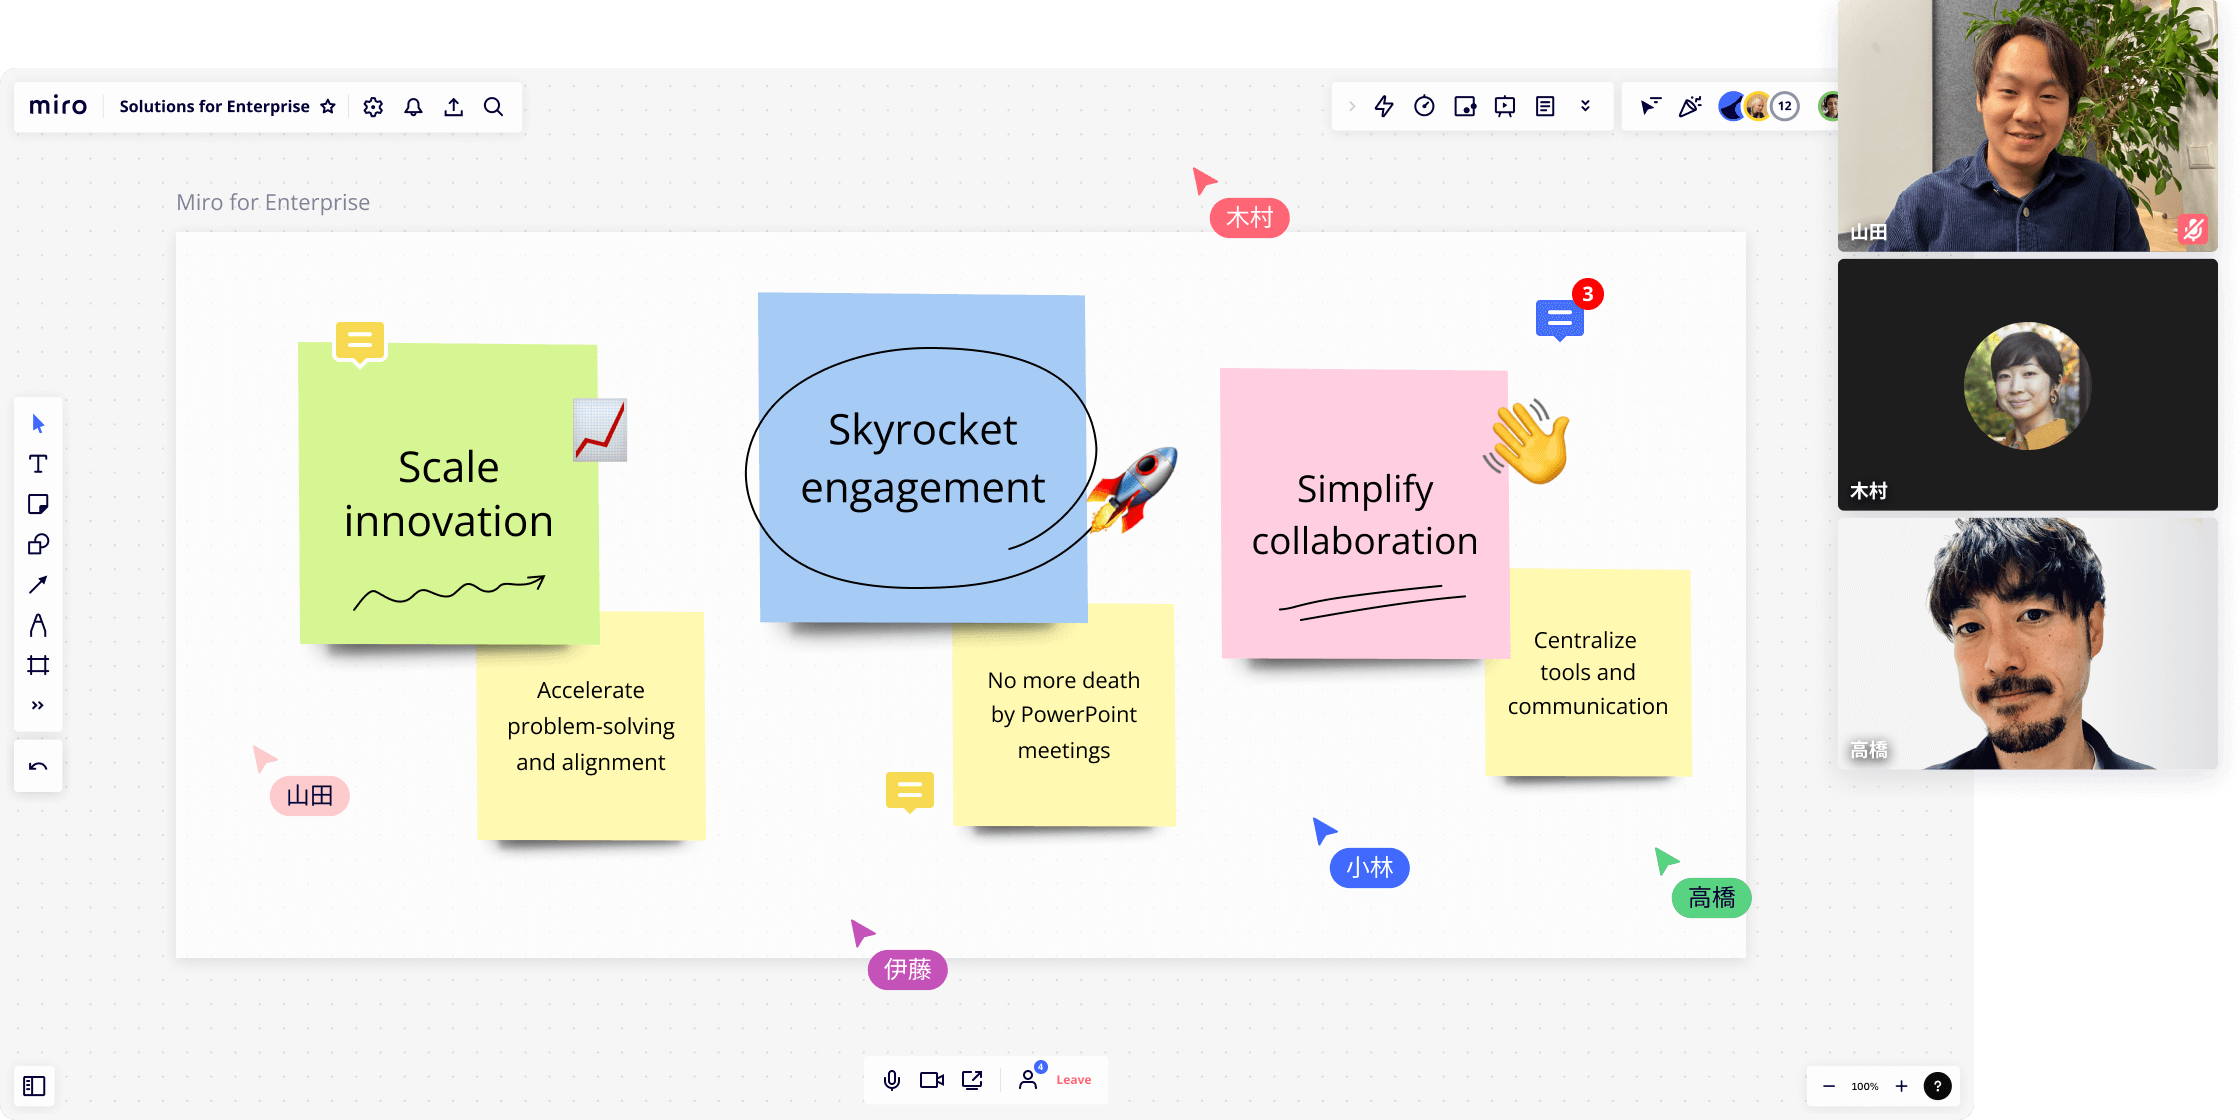Select the Pen drawing tool

[38, 625]
